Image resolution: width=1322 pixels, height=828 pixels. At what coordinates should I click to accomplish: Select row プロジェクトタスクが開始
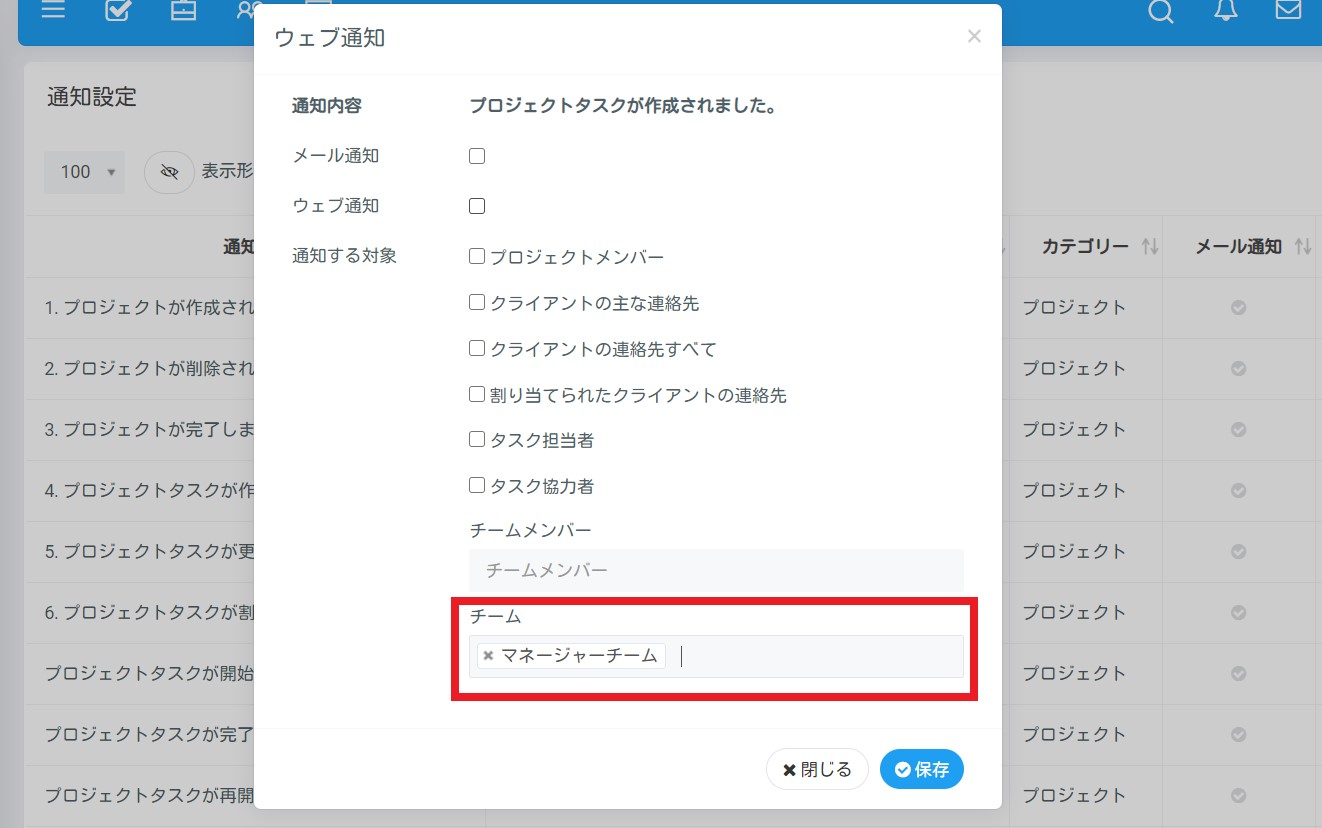coord(150,674)
